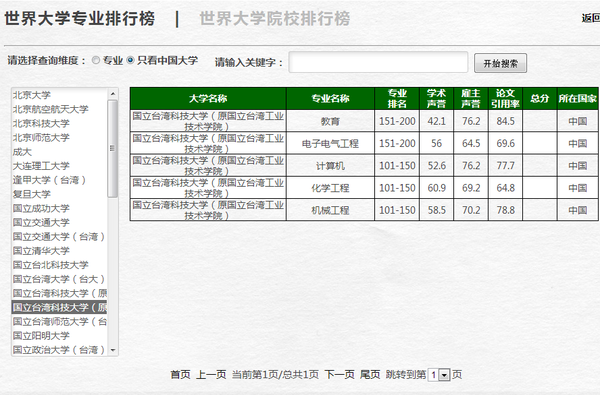The height and width of the screenshot is (395, 600).
Task: Click the 教育 major cell
Action: click(x=330, y=121)
